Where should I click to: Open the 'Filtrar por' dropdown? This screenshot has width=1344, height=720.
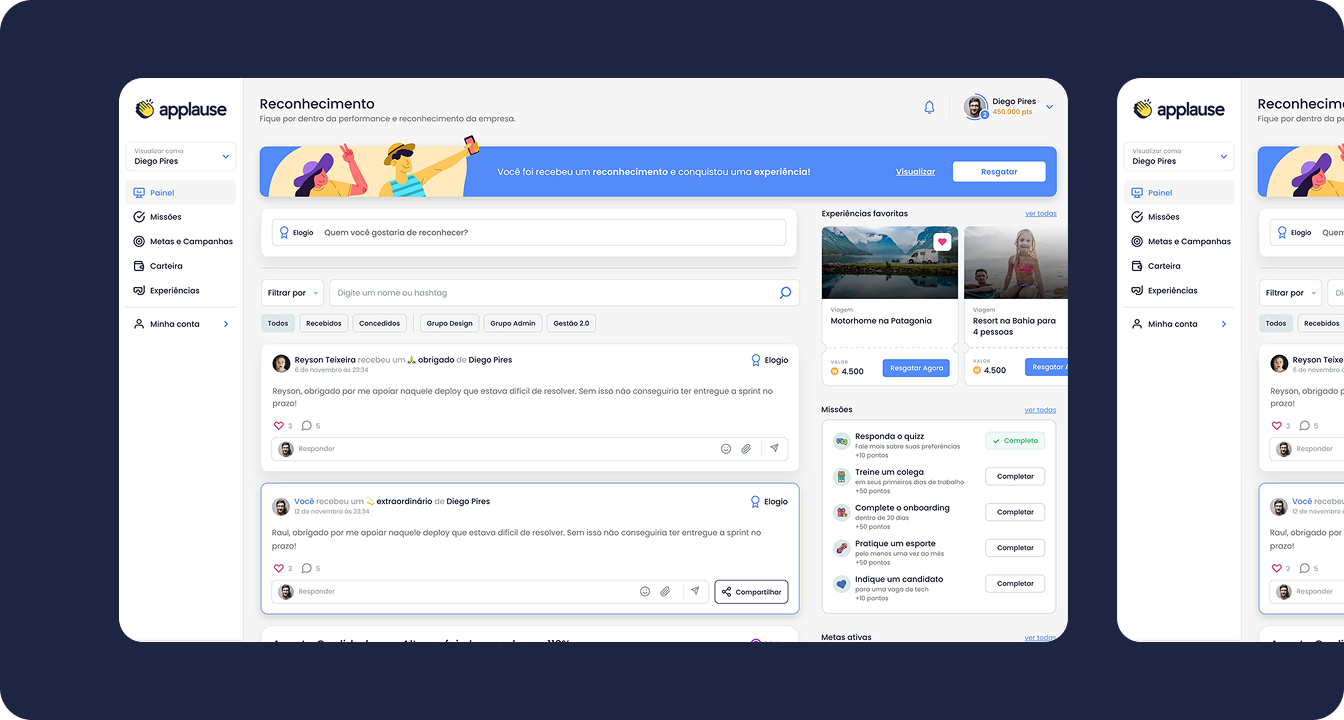click(292, 293)
